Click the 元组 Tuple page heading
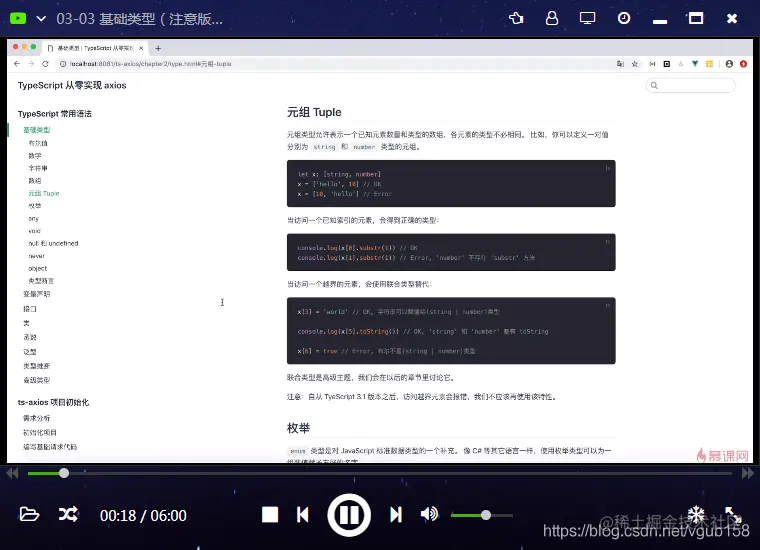The image size is (760, 550). point(314,112)
